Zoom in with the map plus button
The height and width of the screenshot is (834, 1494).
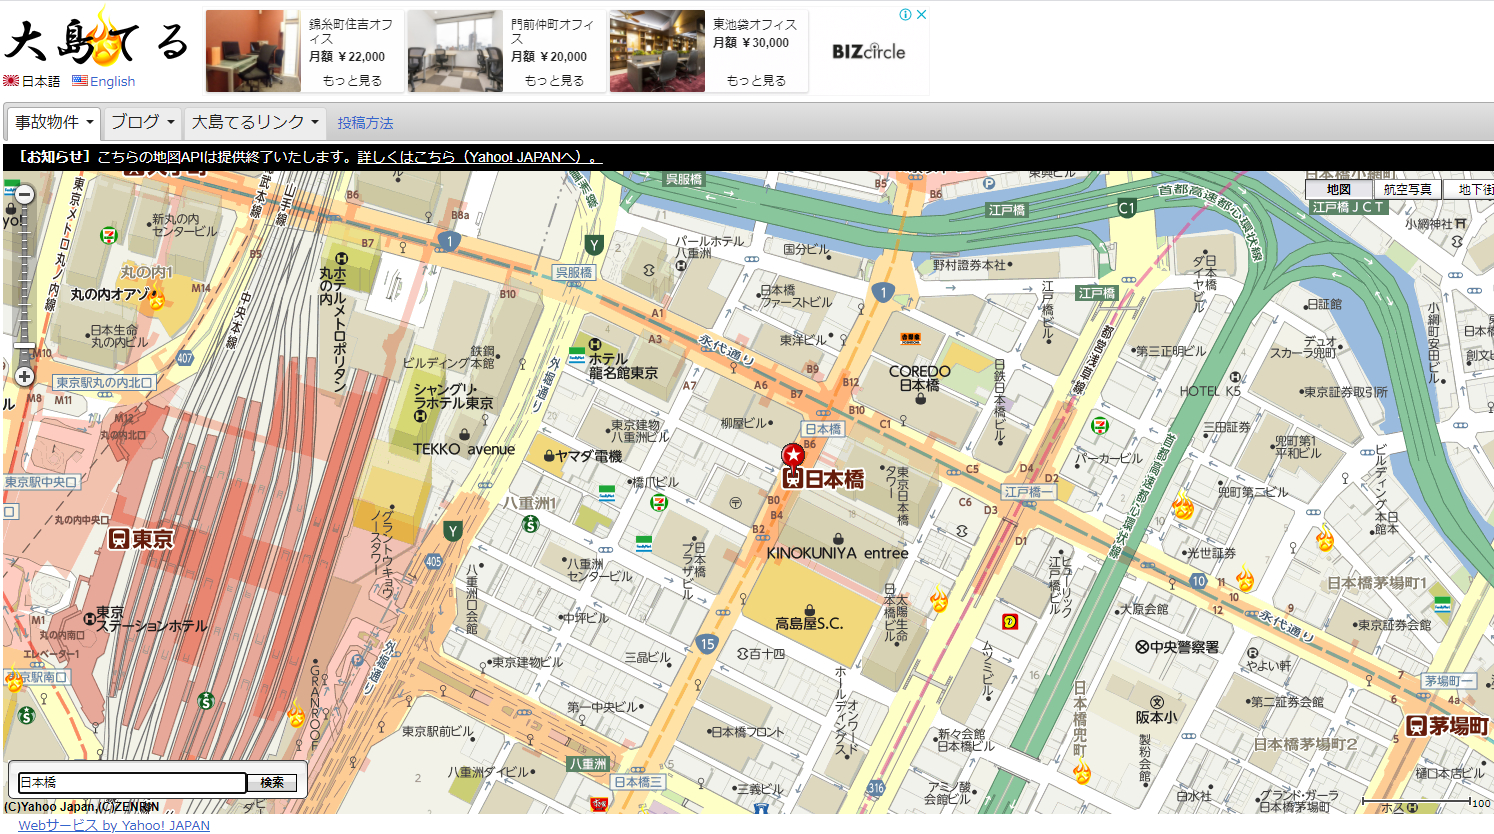point(25,377)
